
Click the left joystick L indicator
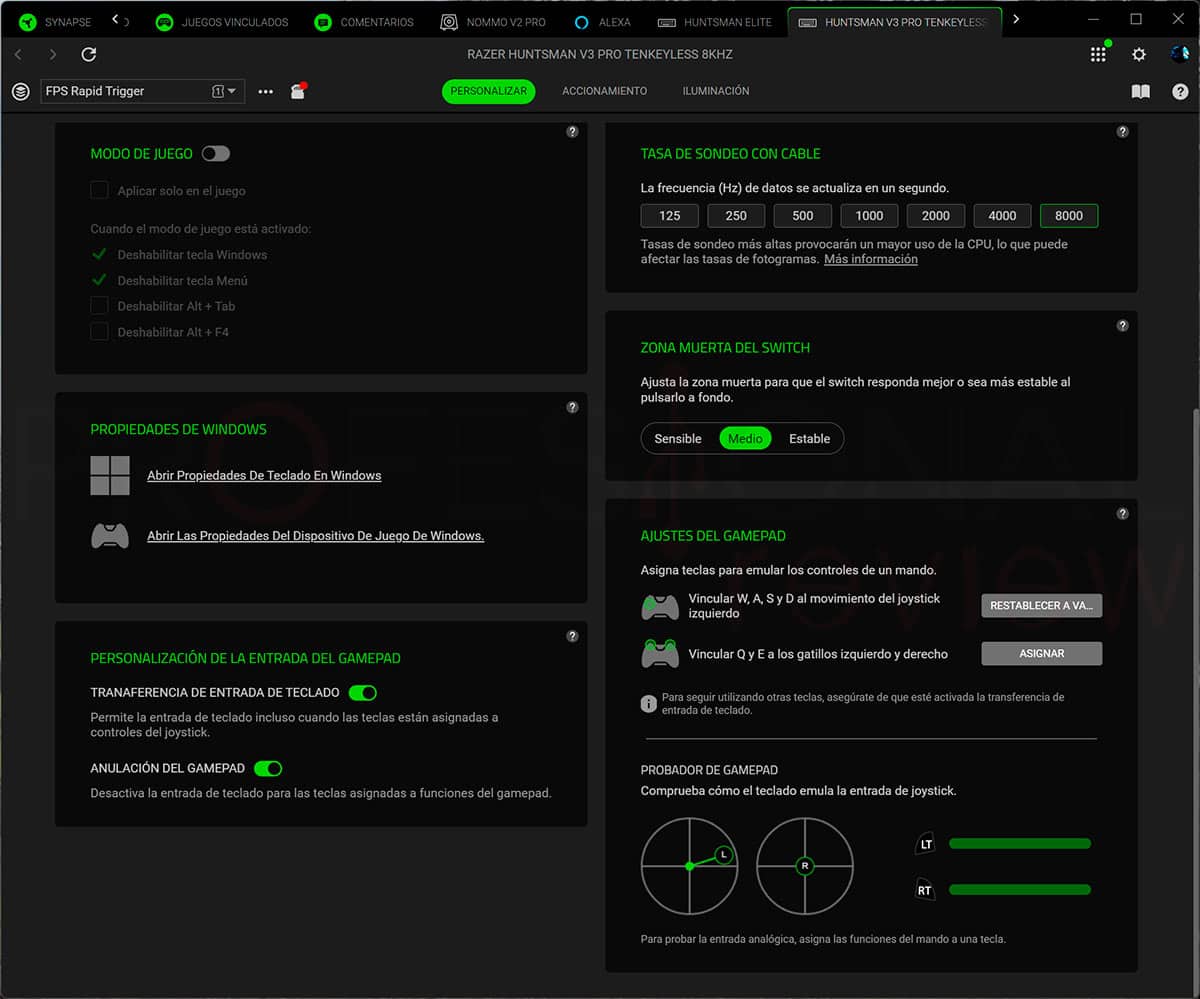click(x=724, y=855)
